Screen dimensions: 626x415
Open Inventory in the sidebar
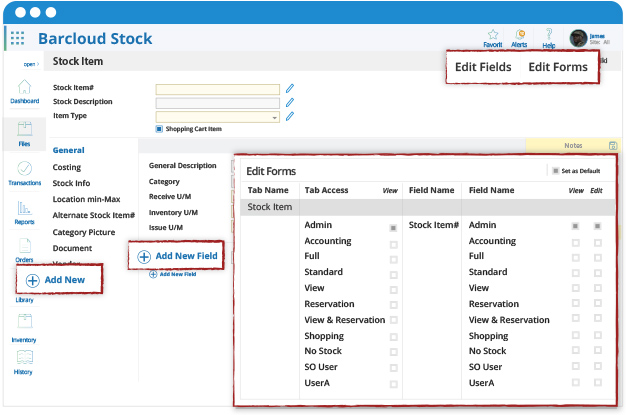(24, 328)
